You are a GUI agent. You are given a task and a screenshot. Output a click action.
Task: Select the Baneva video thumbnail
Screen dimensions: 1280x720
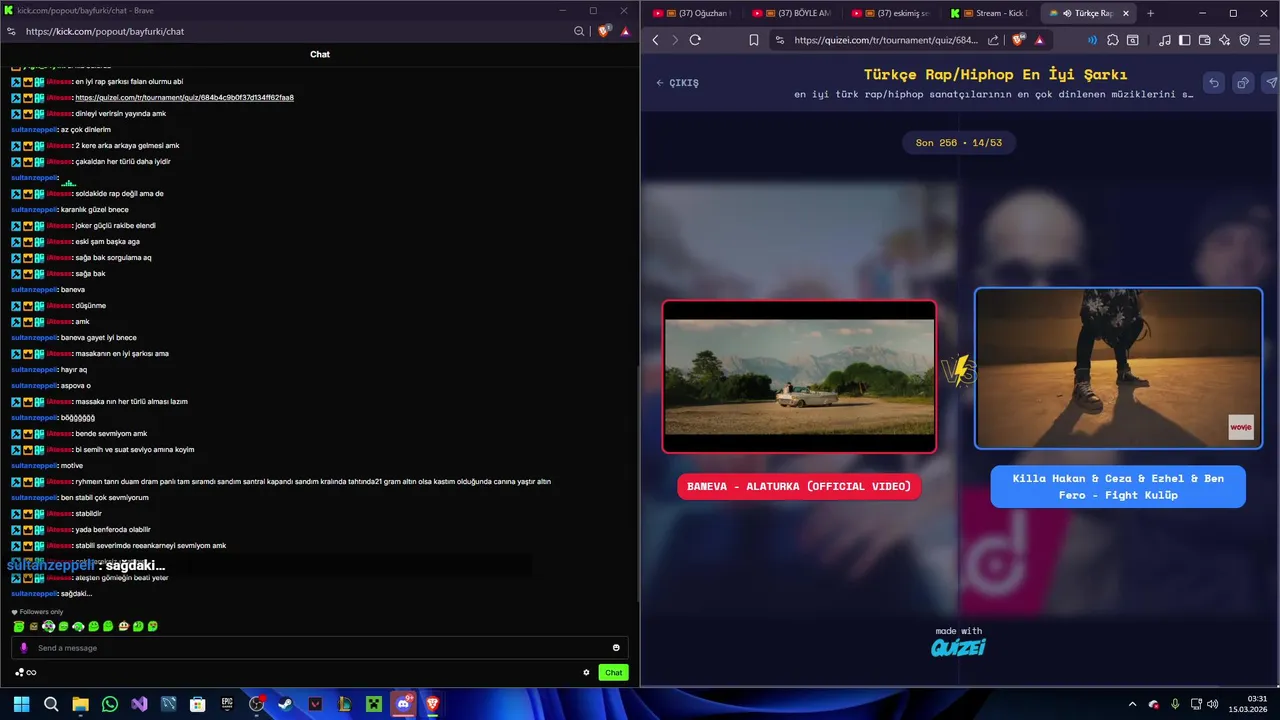[x=799, y=377]
